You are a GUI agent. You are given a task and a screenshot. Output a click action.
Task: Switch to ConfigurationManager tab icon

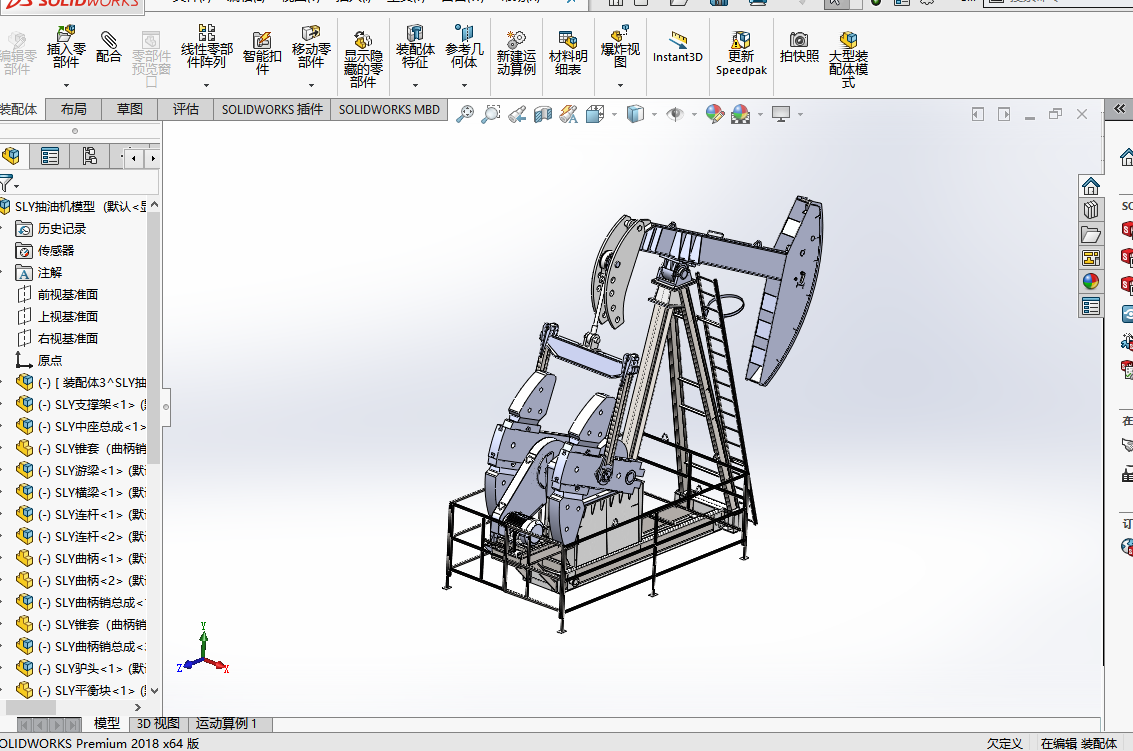(x=90, y=155)
